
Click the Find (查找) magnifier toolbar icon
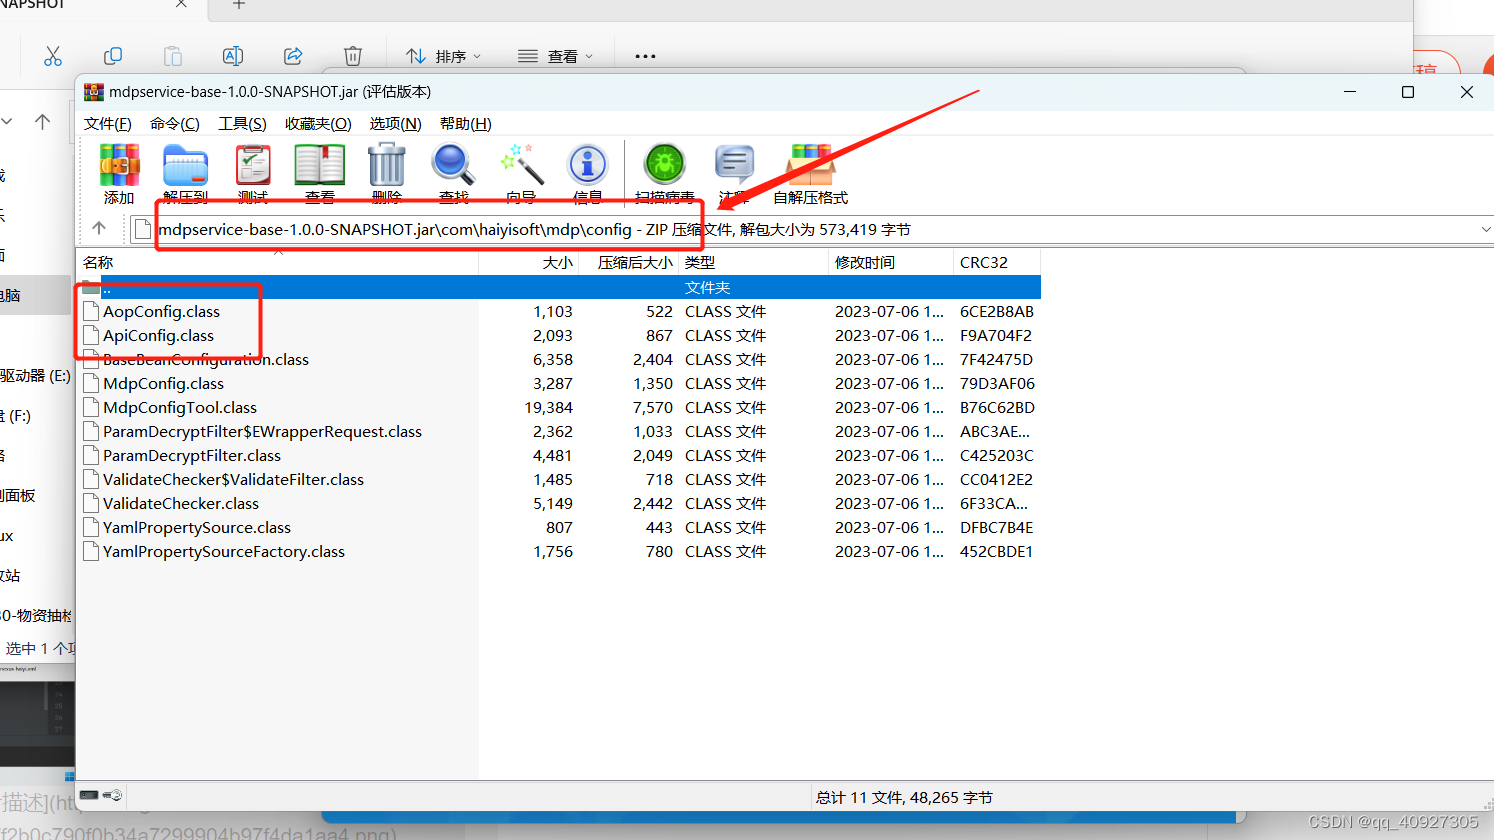(453, 173)
